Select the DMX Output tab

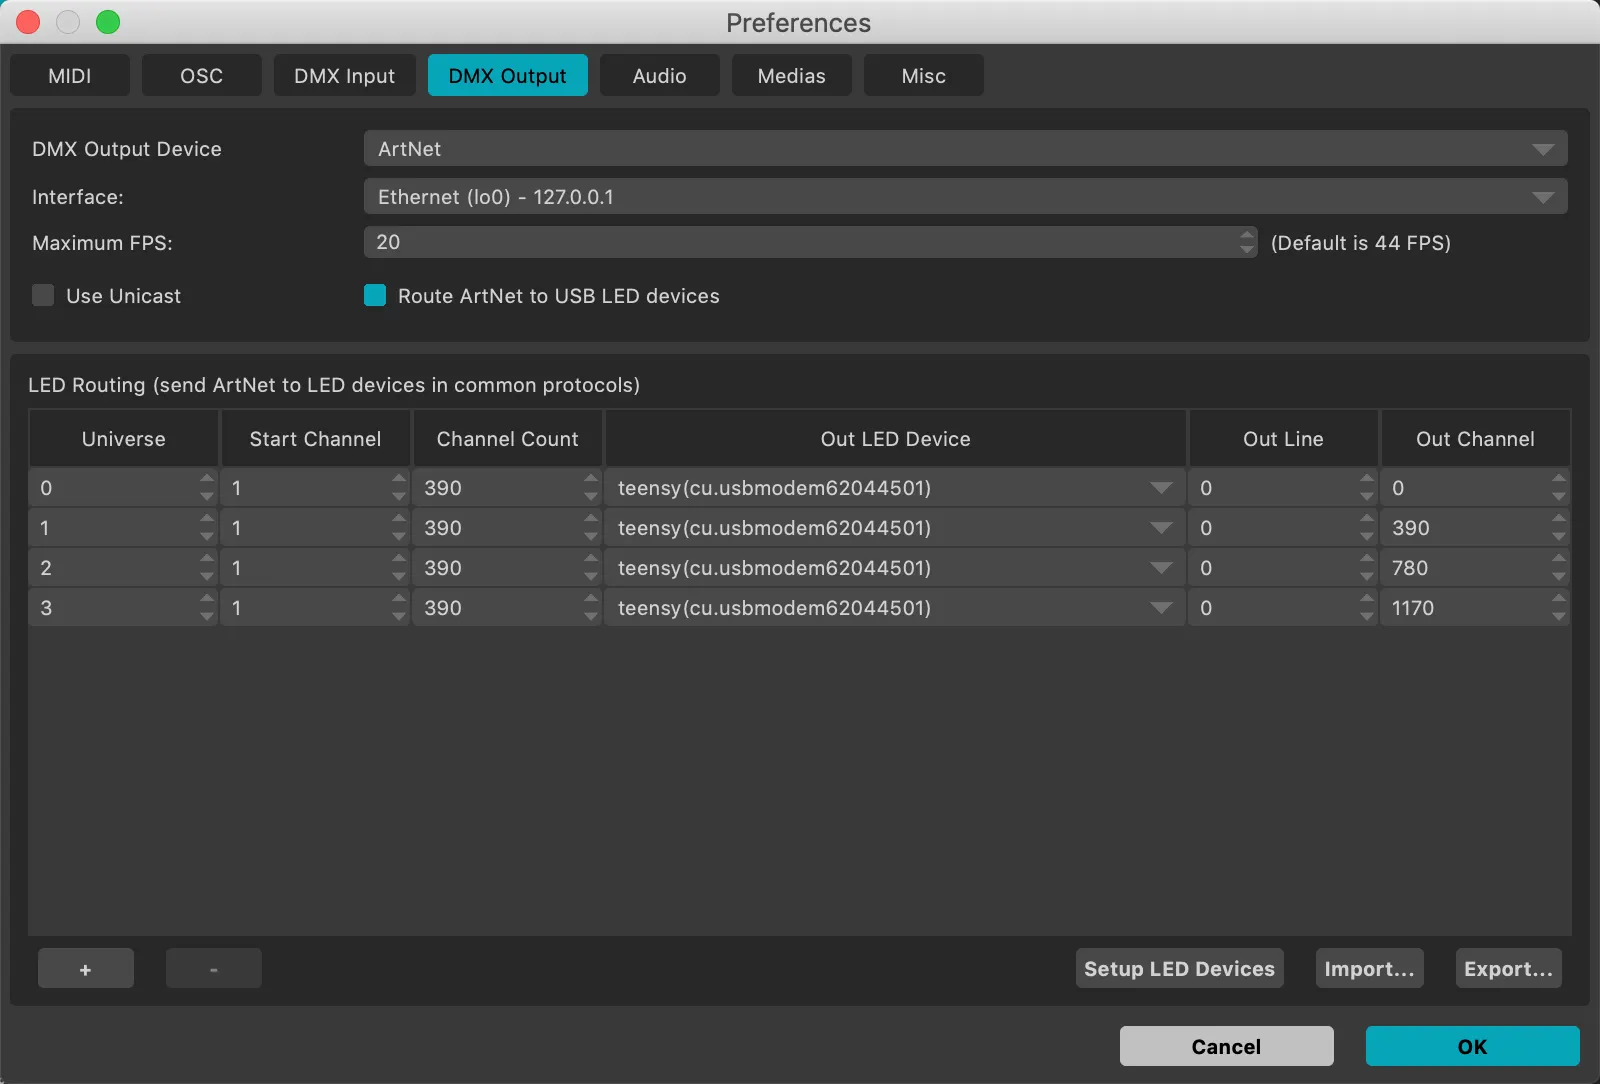pos(508,76)
